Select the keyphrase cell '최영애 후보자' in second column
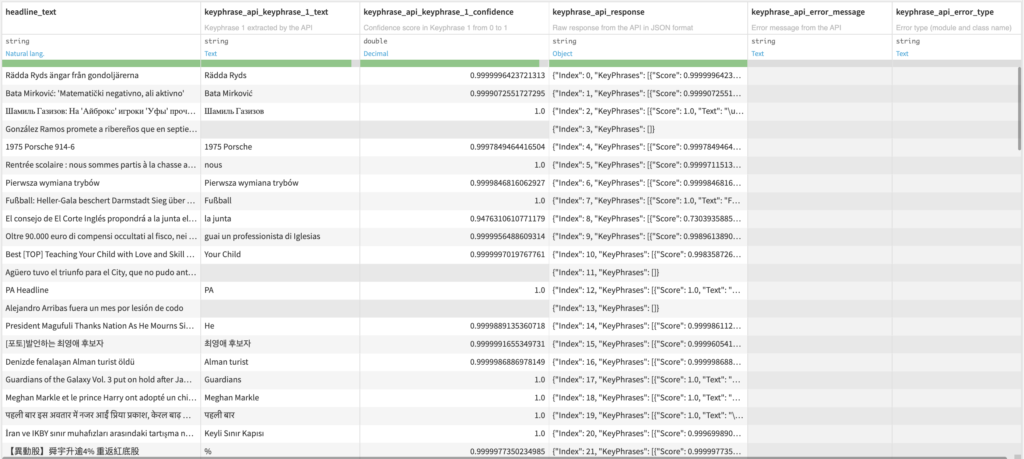The image size is (1024, 459). (280, 343)
